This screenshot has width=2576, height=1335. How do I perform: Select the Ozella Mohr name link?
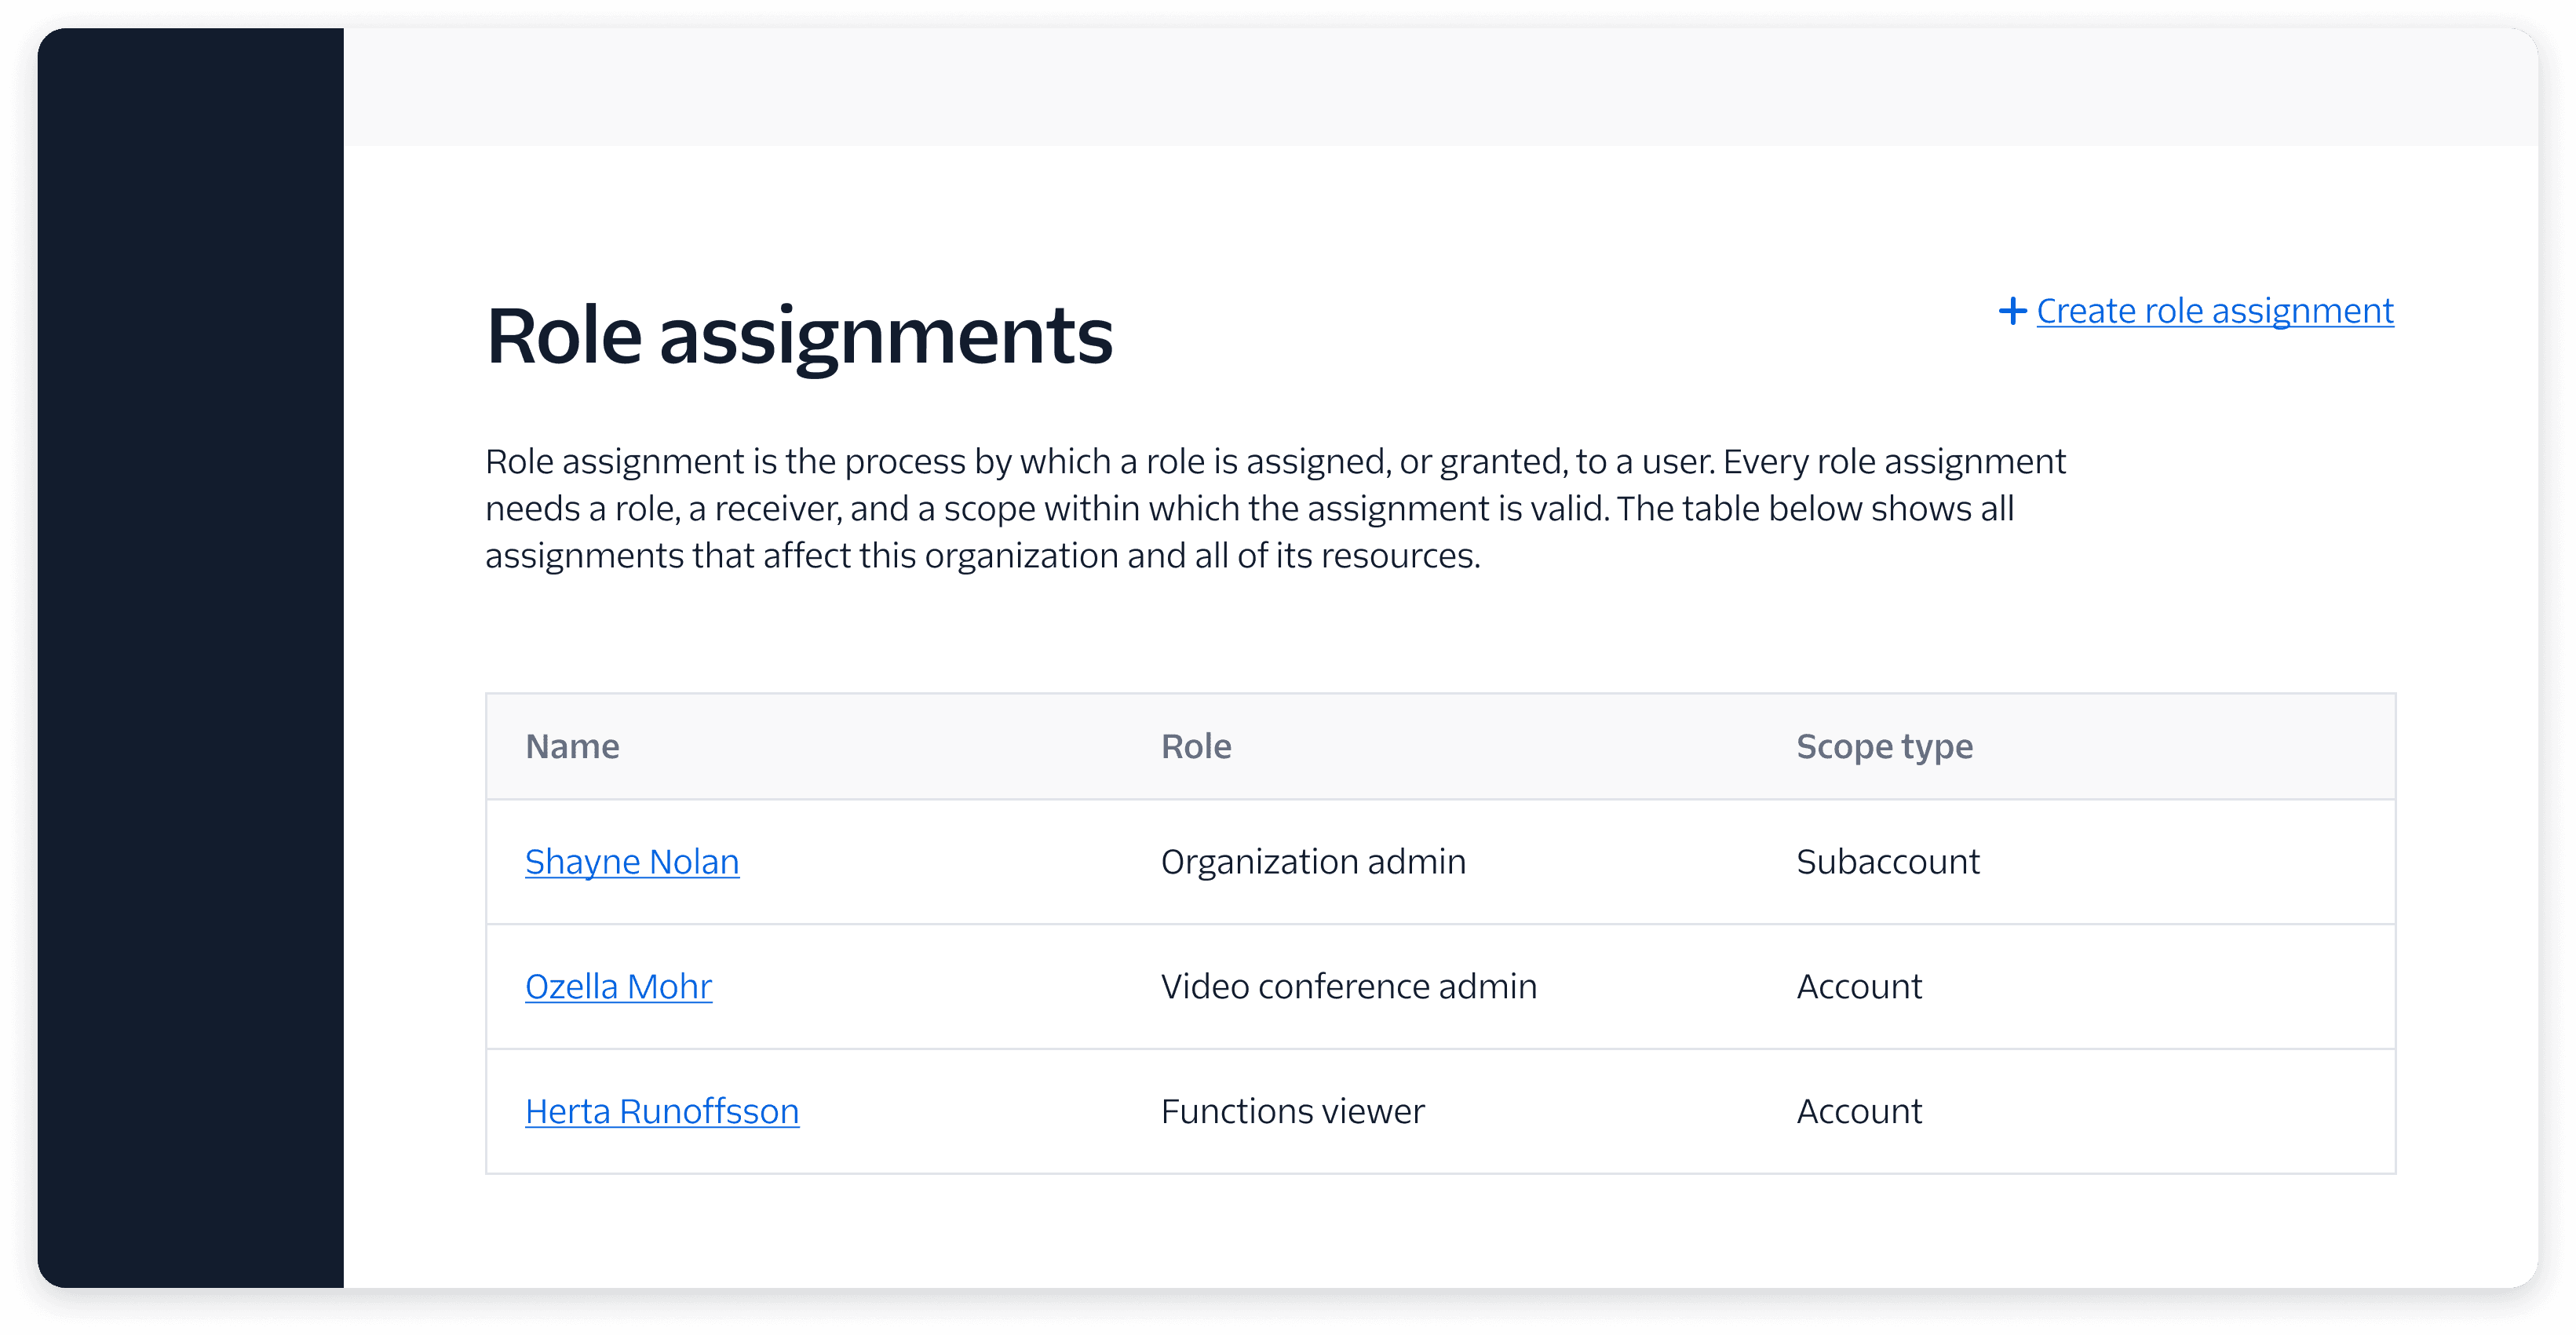(x=618, y=987)
